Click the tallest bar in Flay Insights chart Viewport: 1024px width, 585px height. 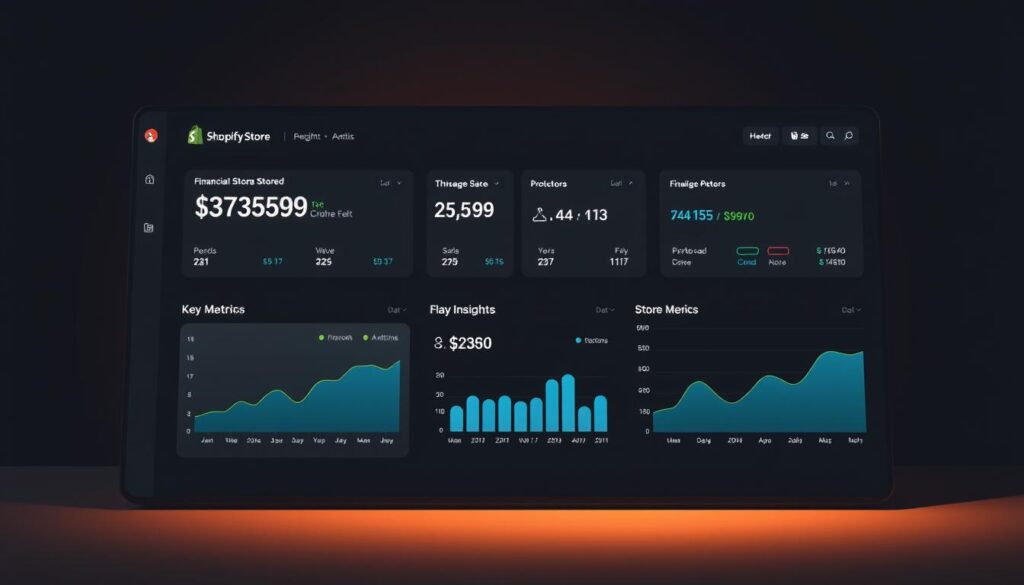coord(568,403)
